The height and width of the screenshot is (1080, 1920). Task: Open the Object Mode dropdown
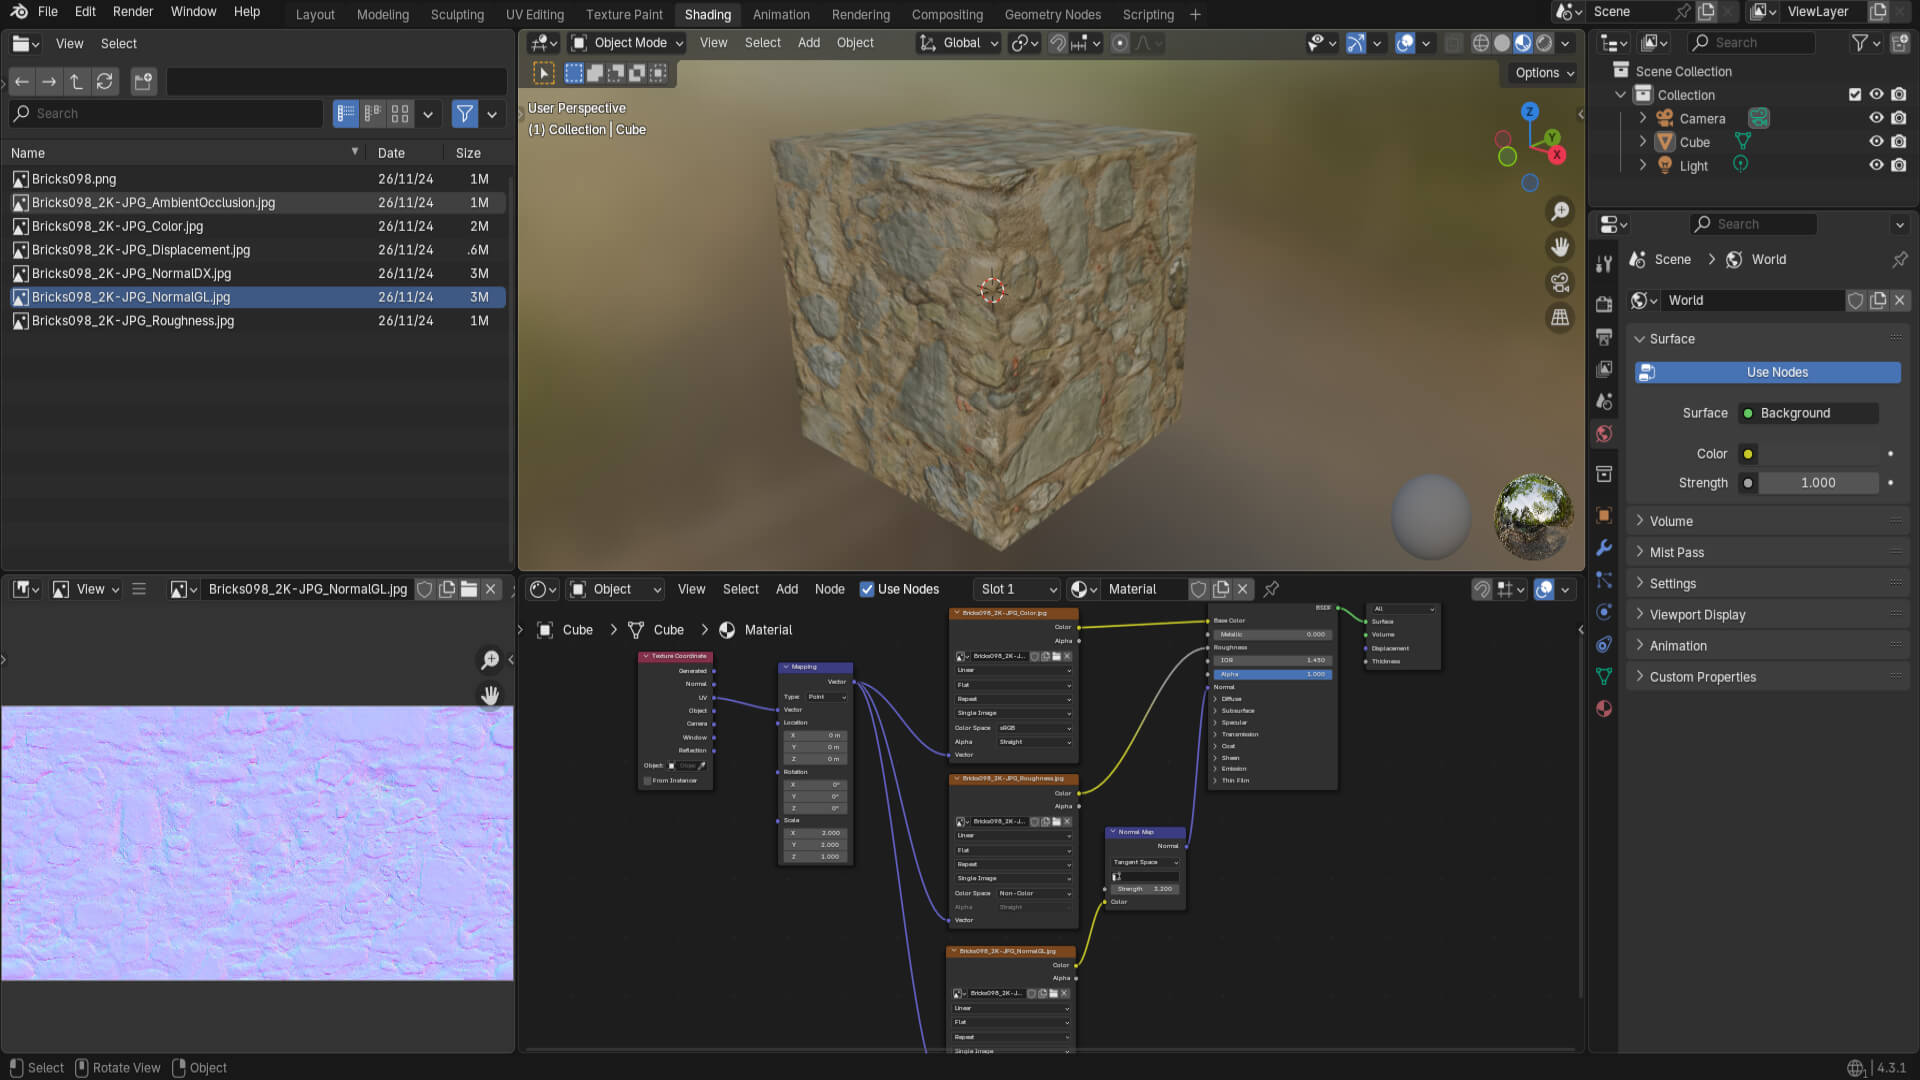tap(628, 43)
